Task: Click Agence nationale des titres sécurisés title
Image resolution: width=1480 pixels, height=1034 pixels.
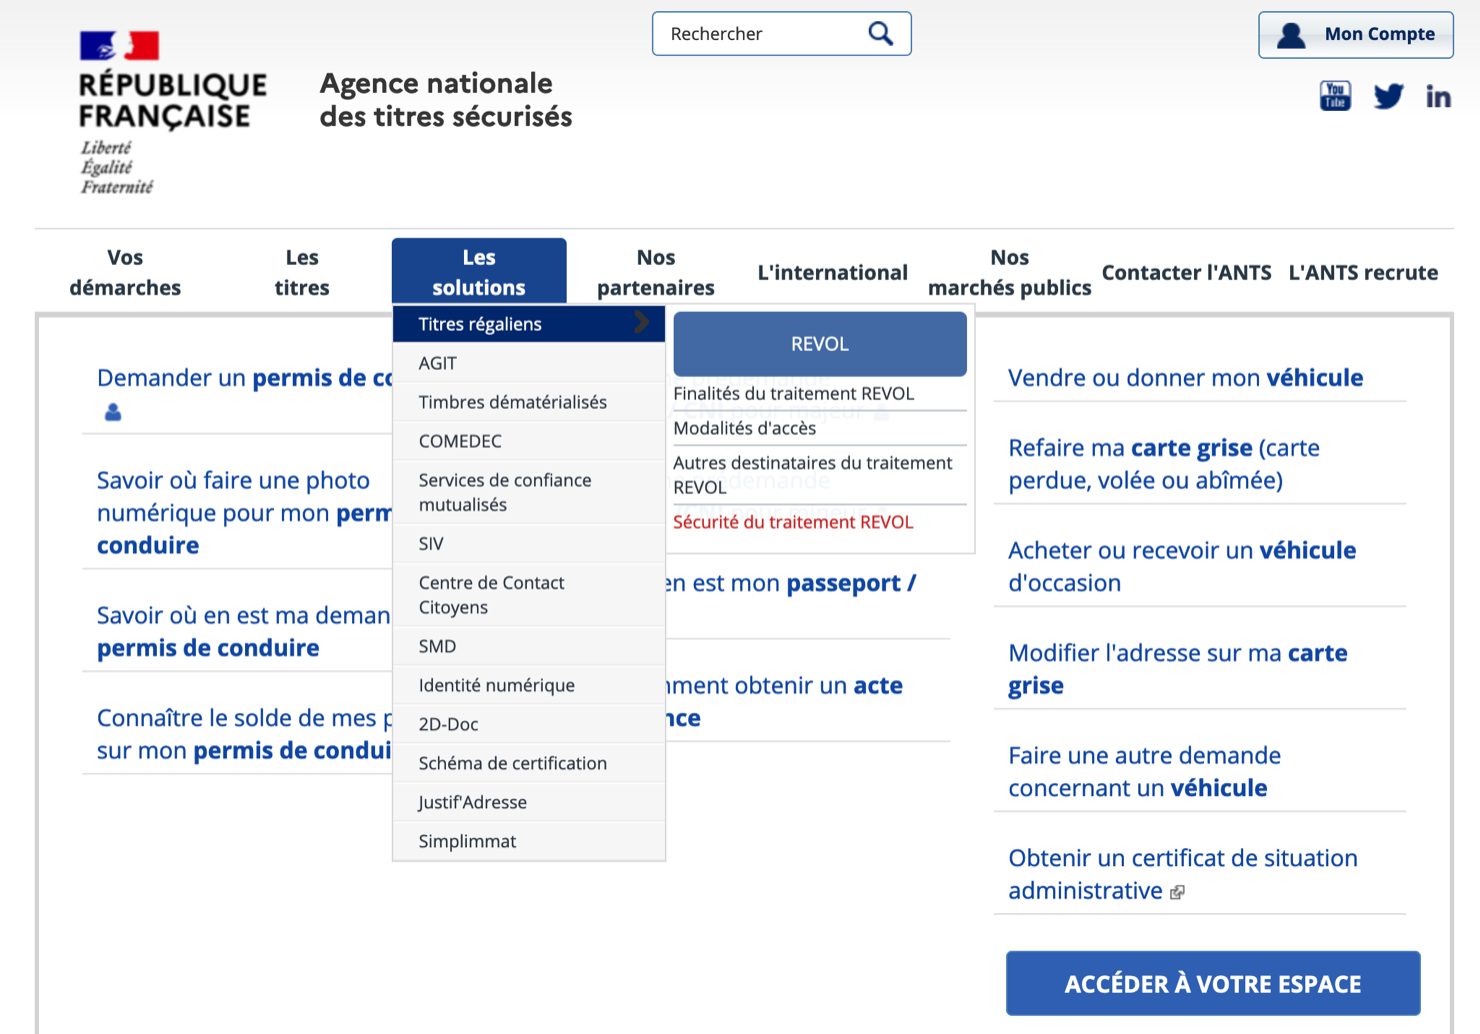Action: 446,99
